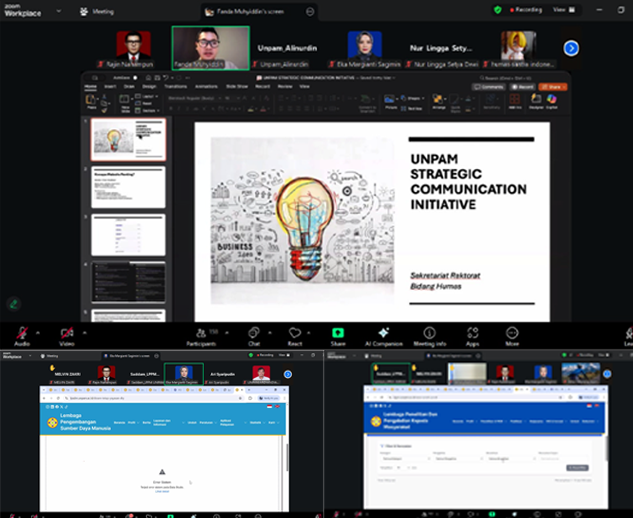Click the LPSDM page vertical scrollbar
Screen dimensions: 633x518
(287, 457)
